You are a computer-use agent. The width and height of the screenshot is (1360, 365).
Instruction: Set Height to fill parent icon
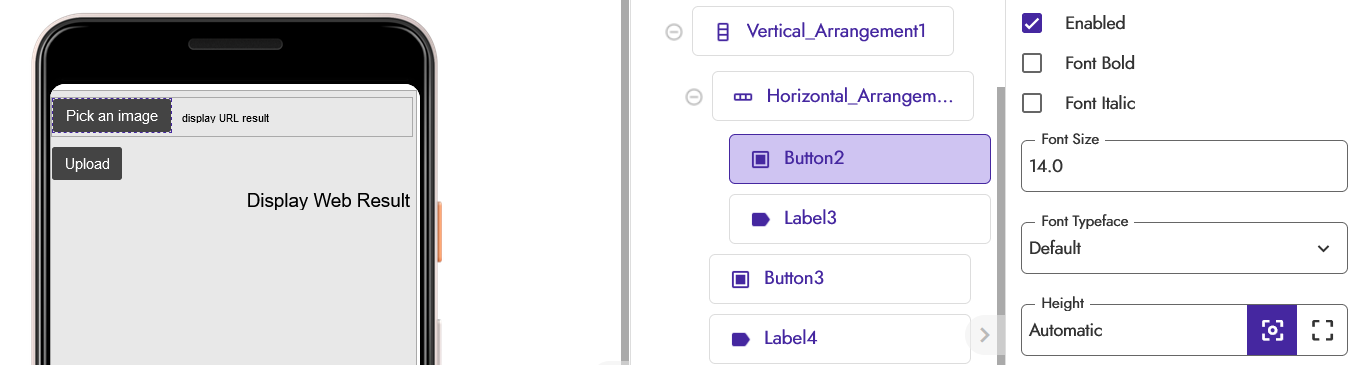[x=1322, y=330]
